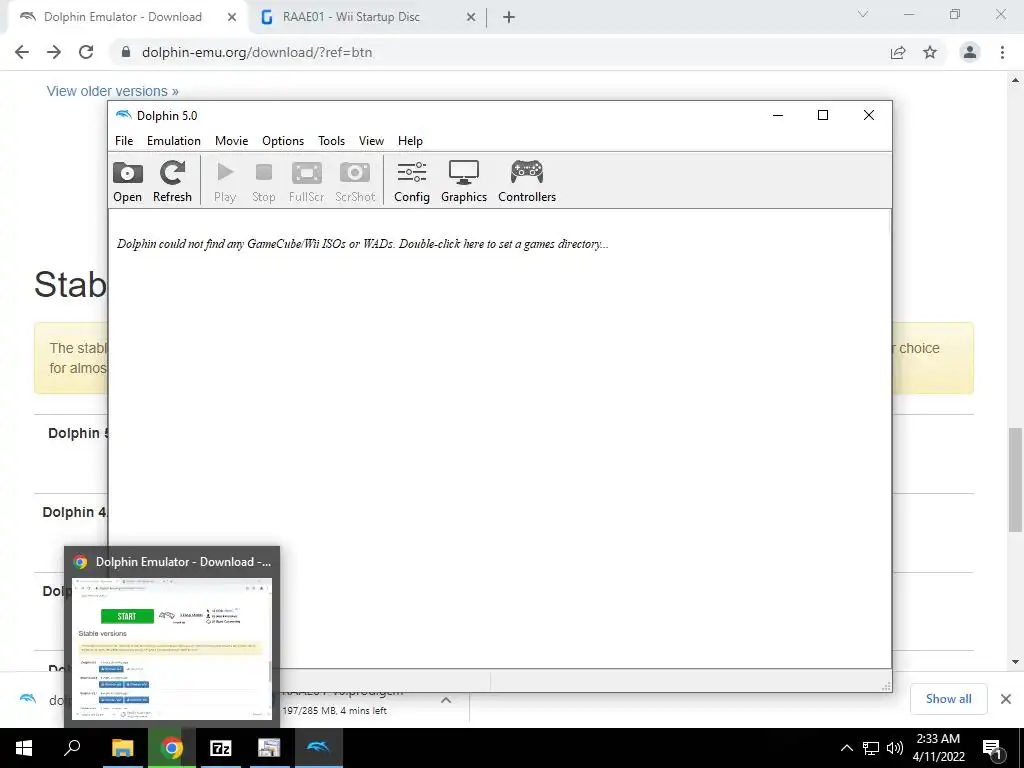Open the File menu in Dolphin
1024x768 pixels.
124,140
